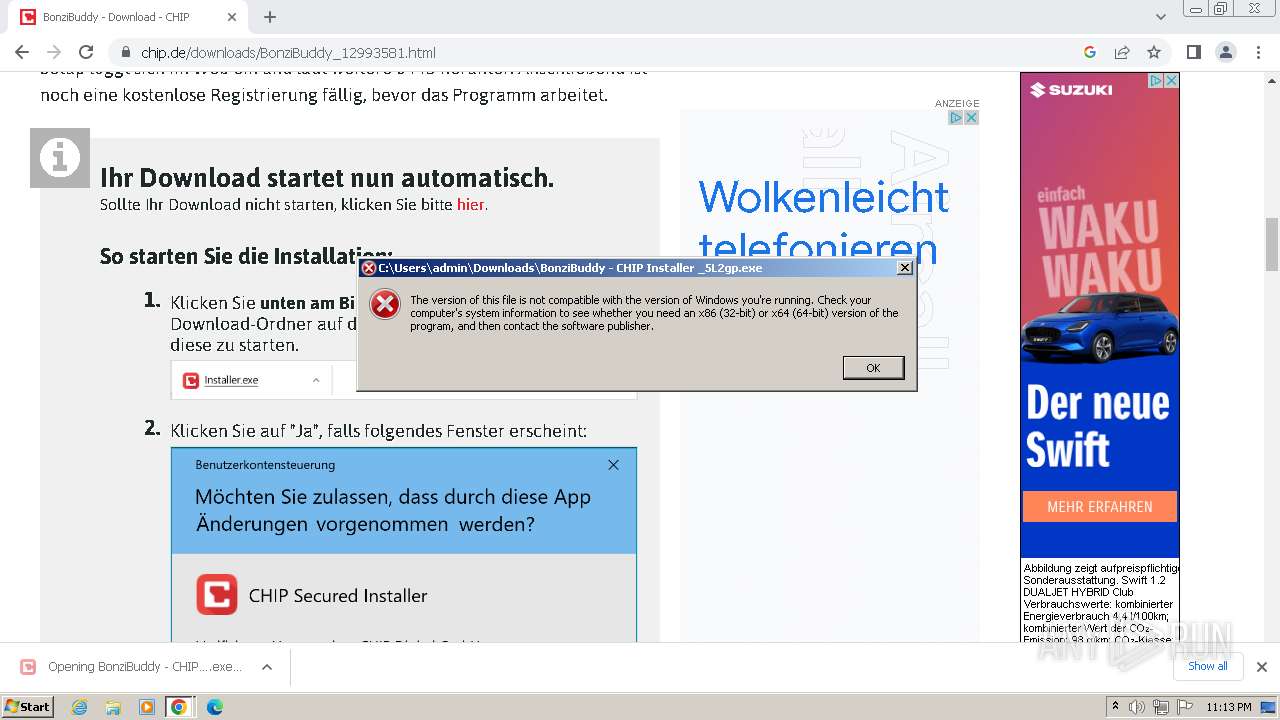Open the Chrome profile avatar

click(x=1226, y=52)
